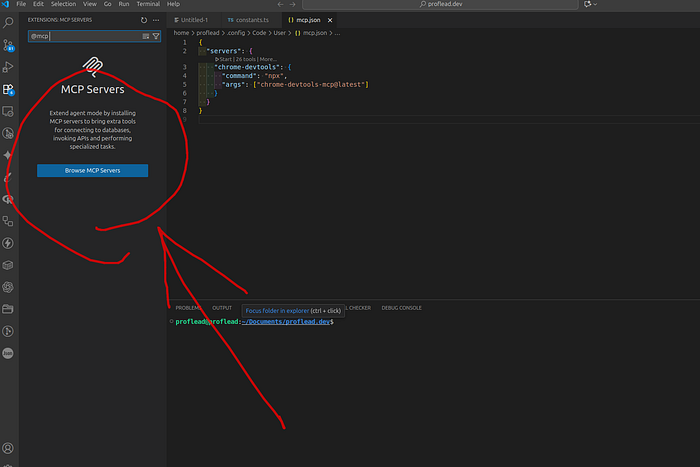
Task: Clear the extensions search results icon
Action: coord(146,36)
